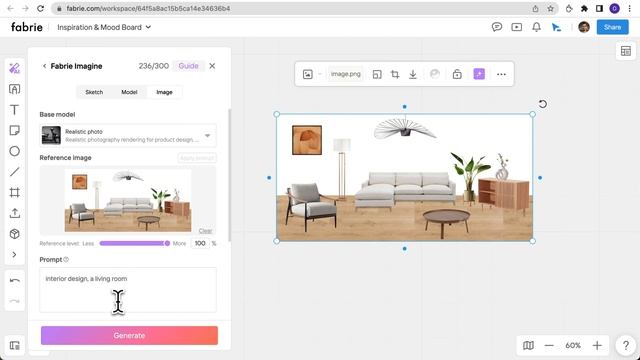
Task: Click the greyed-out circular icon in image toolbar
Action: coord(435,74)
